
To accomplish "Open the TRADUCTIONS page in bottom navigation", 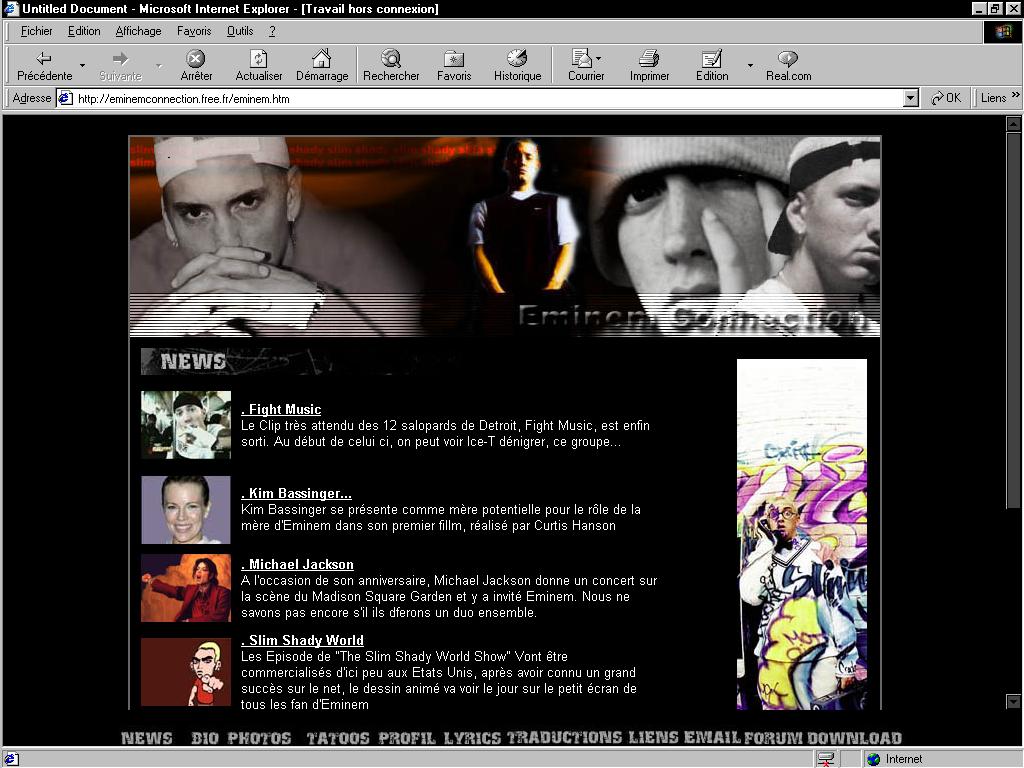I will [565, 737].
